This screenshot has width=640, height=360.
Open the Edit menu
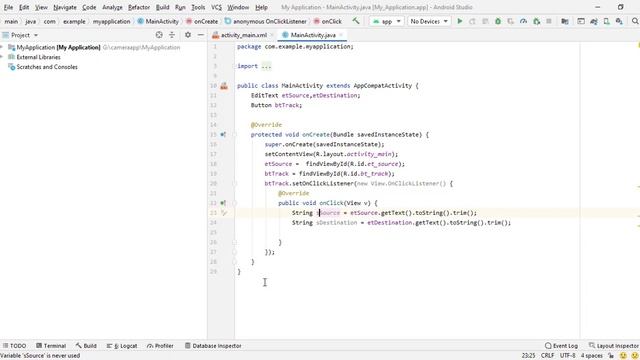tap(24, 7)
